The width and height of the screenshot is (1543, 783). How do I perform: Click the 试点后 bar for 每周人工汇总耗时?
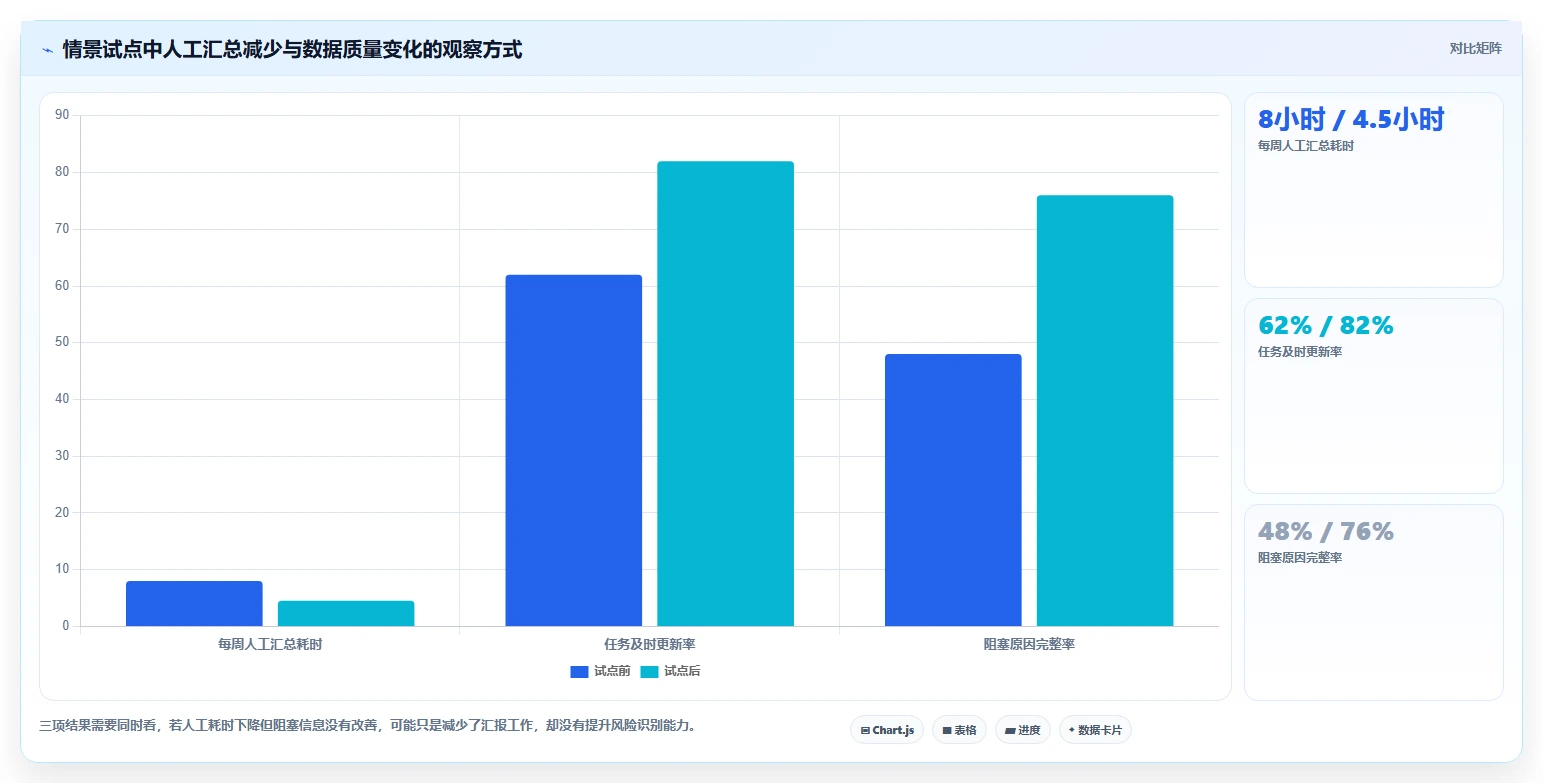pyautogui.click(x=346, y=614)
